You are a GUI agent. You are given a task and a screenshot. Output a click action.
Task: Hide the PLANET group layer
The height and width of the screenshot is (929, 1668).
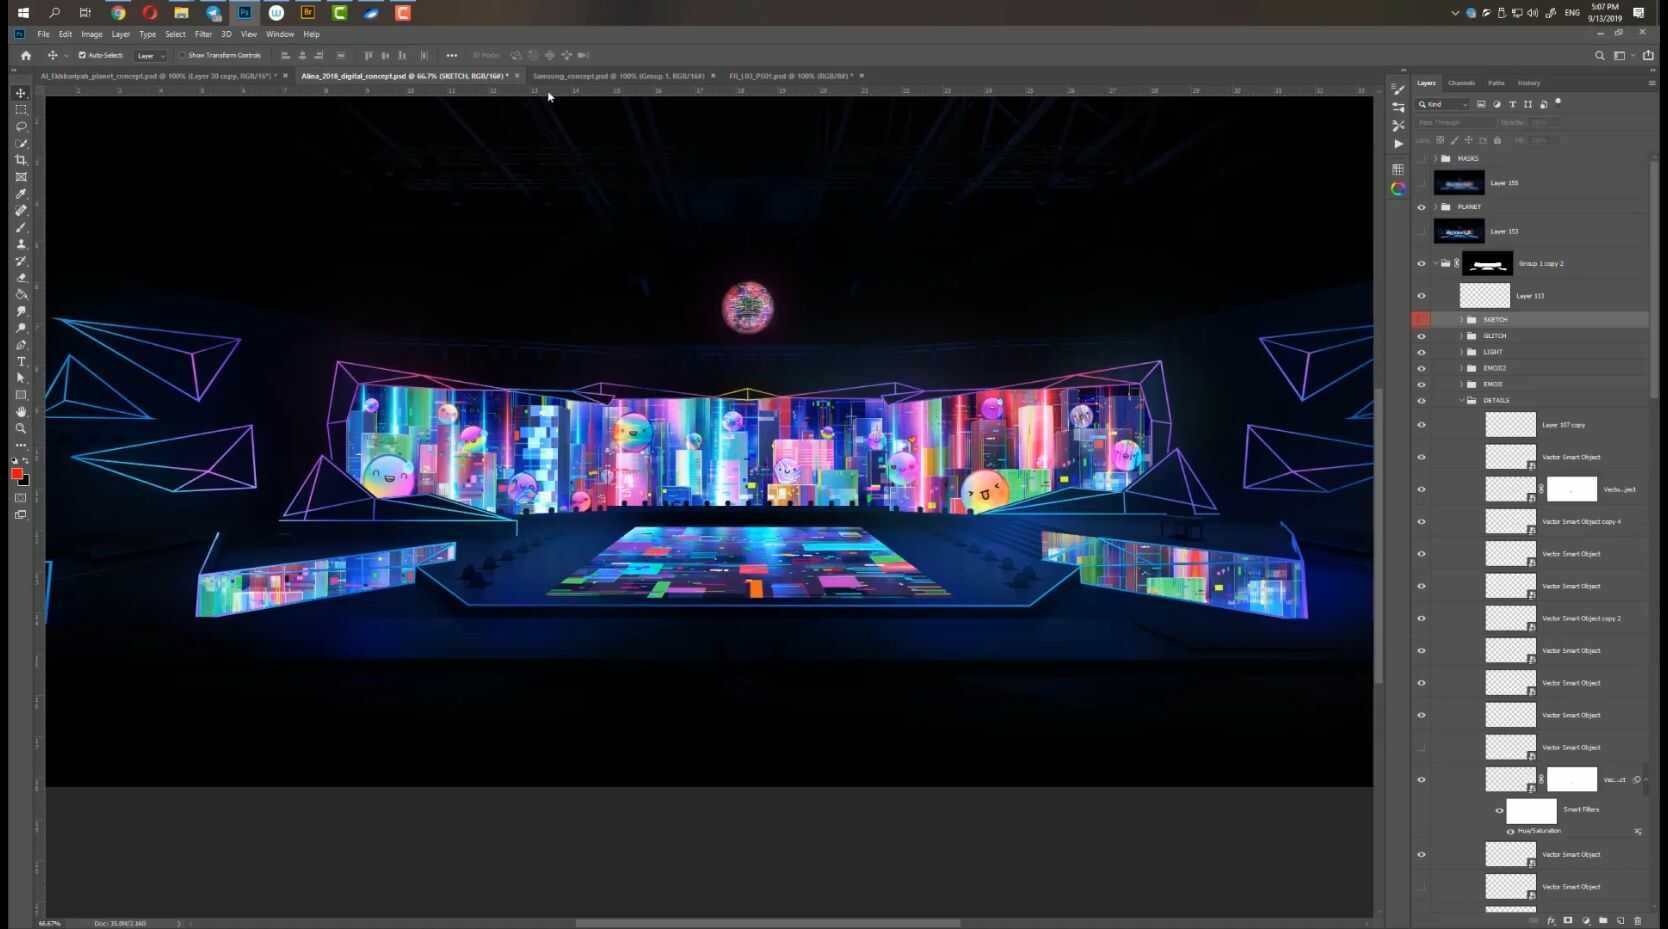coord(1421,207)
